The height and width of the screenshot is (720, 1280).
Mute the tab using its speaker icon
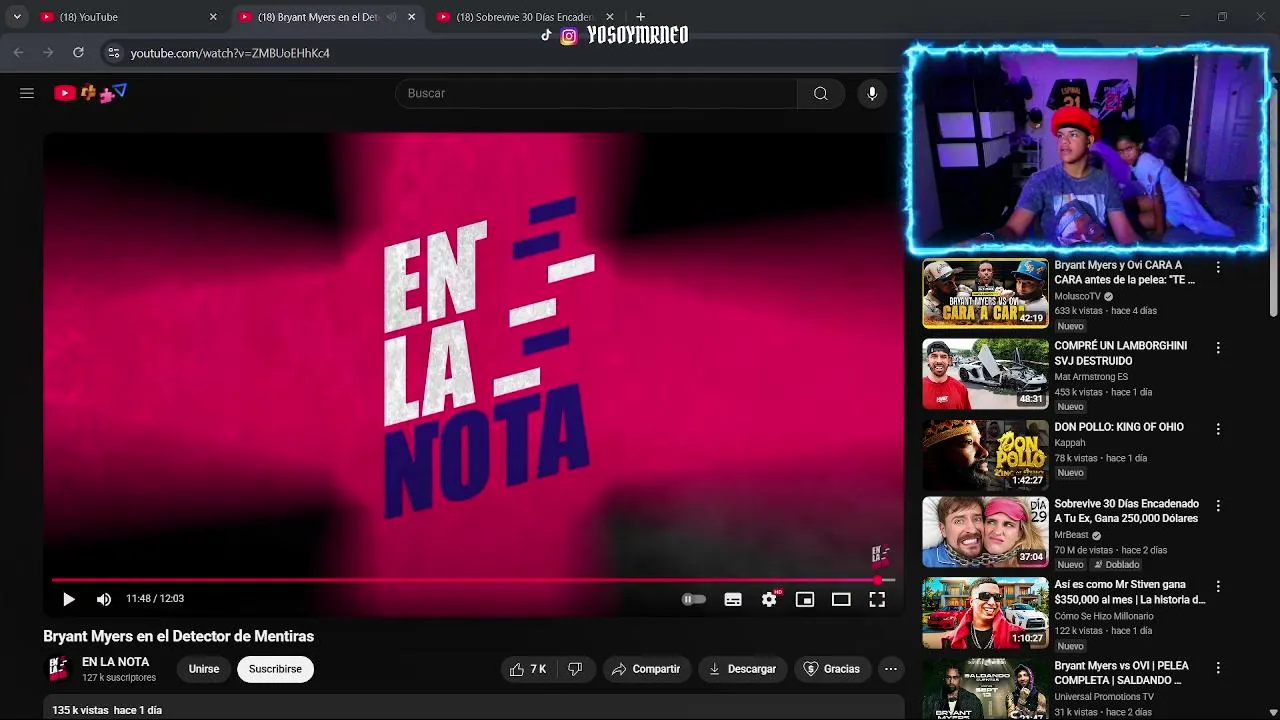[391, 17]
